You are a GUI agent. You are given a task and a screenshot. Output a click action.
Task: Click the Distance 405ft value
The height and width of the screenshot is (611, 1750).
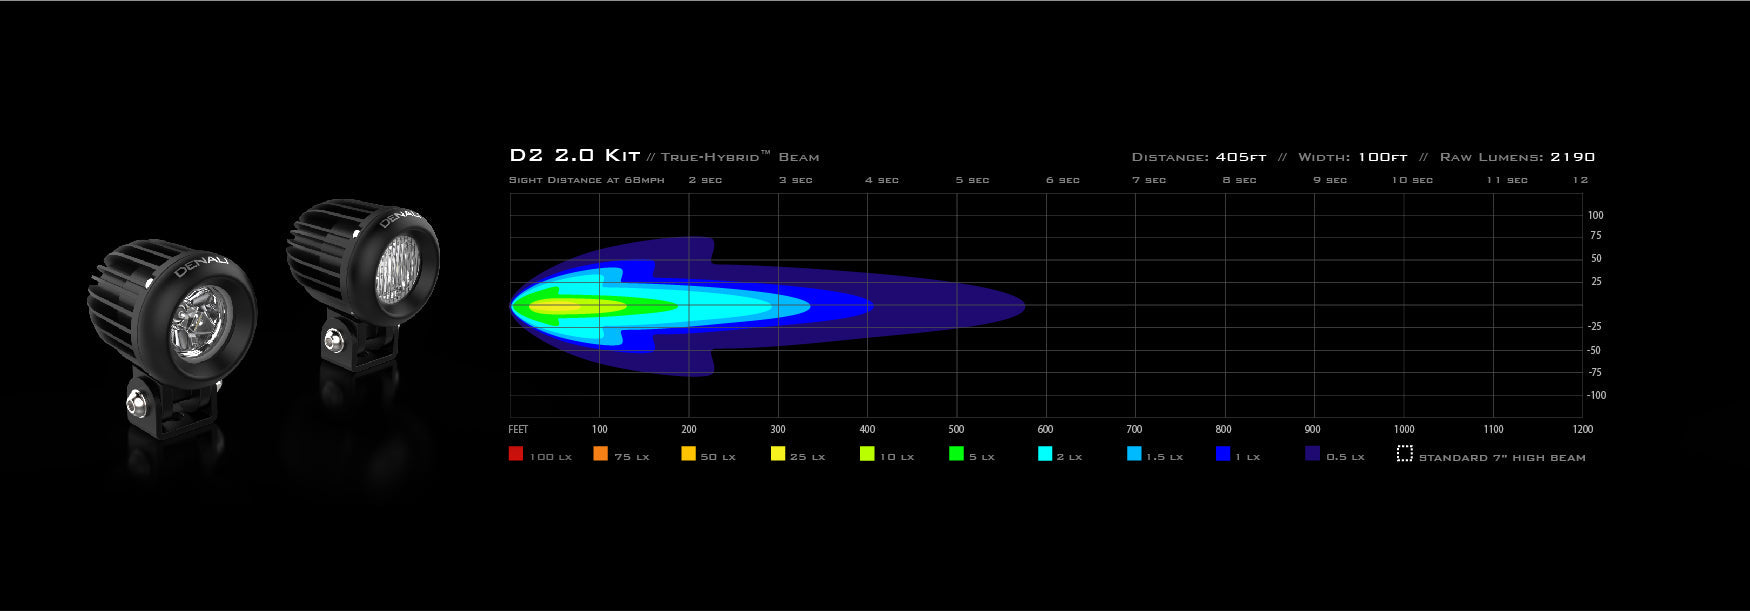(1241, 157)
